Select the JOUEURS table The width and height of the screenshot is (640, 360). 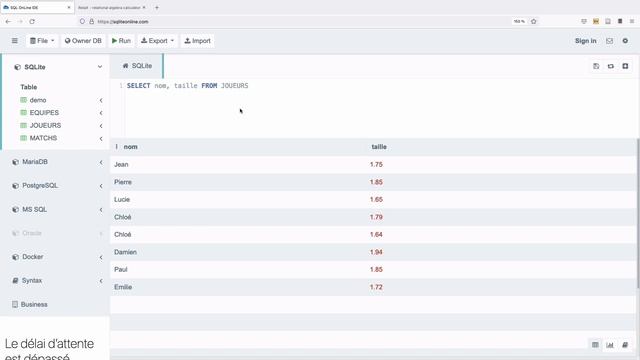[x=45, y=125]
